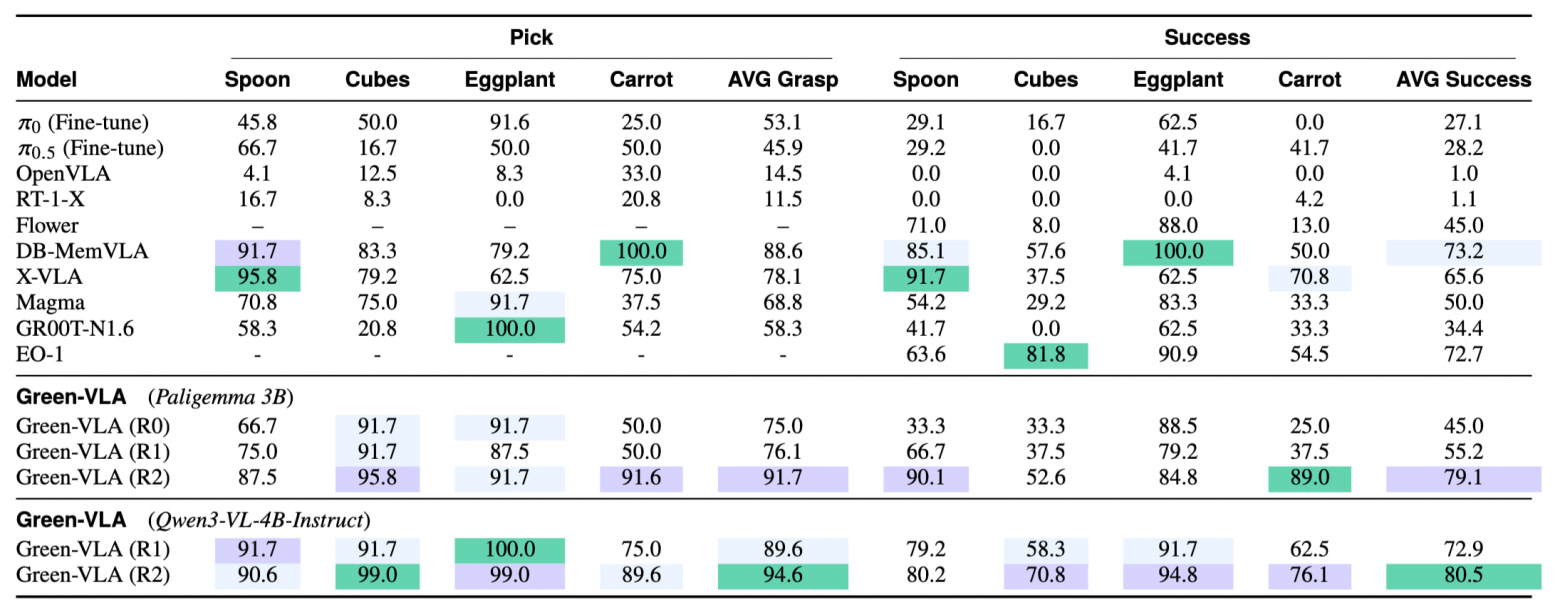This screenshot has height=612, width=1560.
Task: Select the "Model" column header
Action: 47,80
